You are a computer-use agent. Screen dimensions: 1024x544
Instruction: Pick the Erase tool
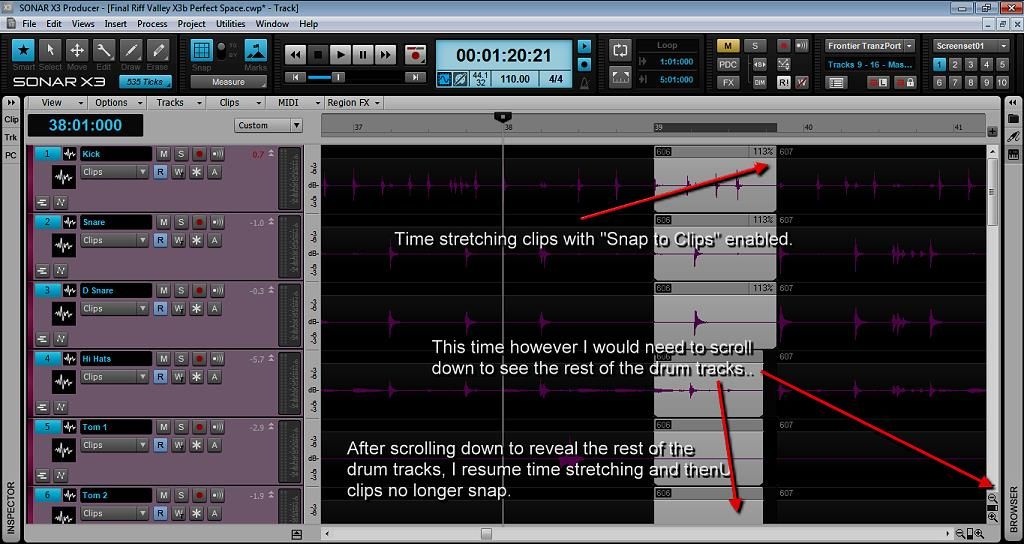tap(158, 50)
